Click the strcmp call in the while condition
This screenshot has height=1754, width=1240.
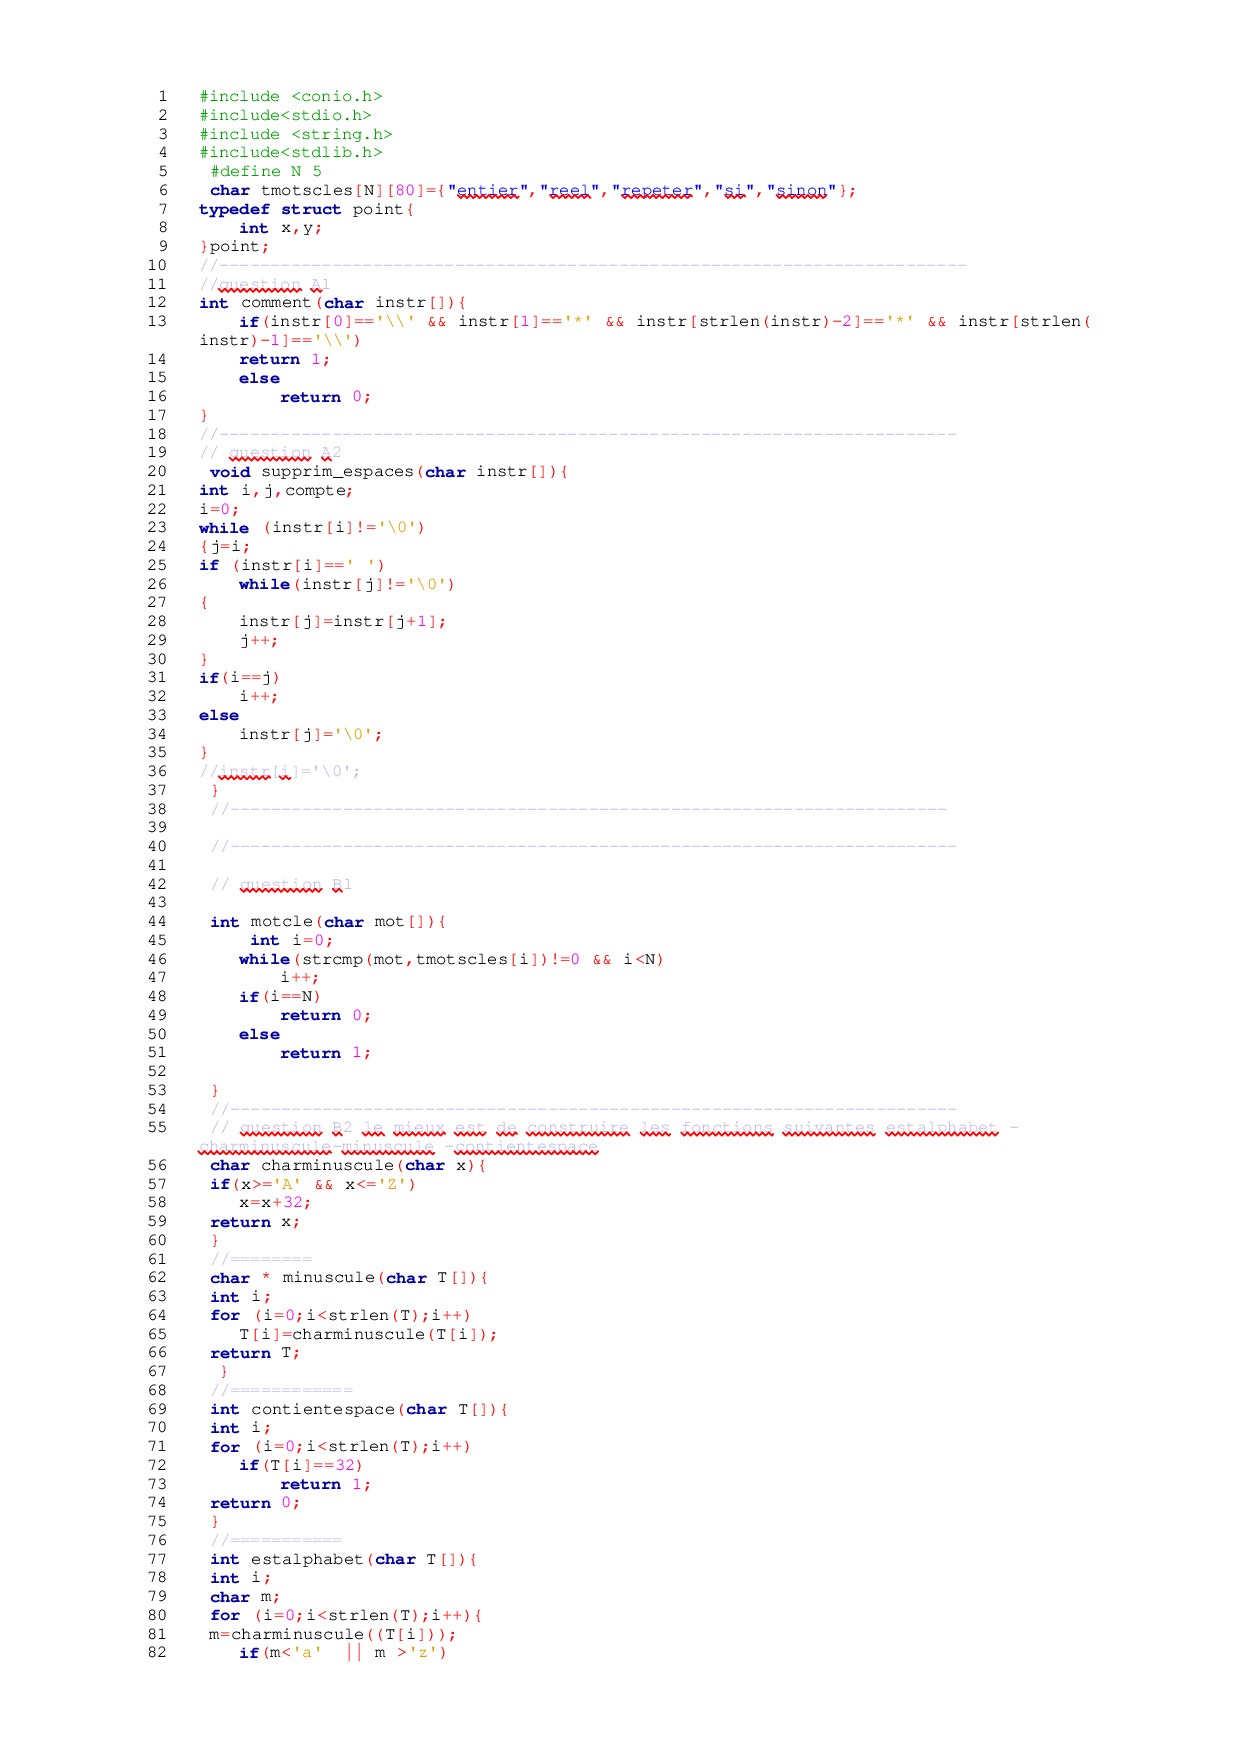(291, 960)
